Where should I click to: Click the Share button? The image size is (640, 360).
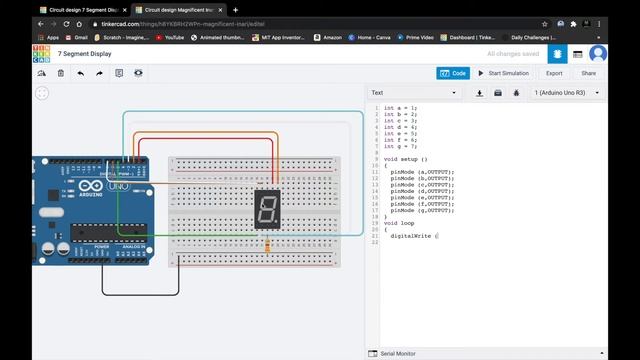588,73
